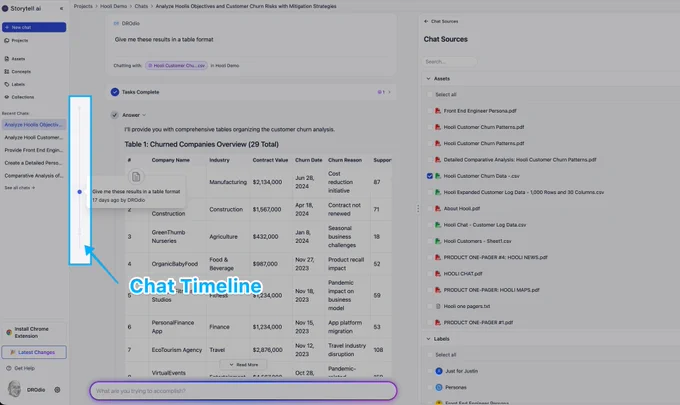Click the Projects breadcrumb

coord(83,6)
